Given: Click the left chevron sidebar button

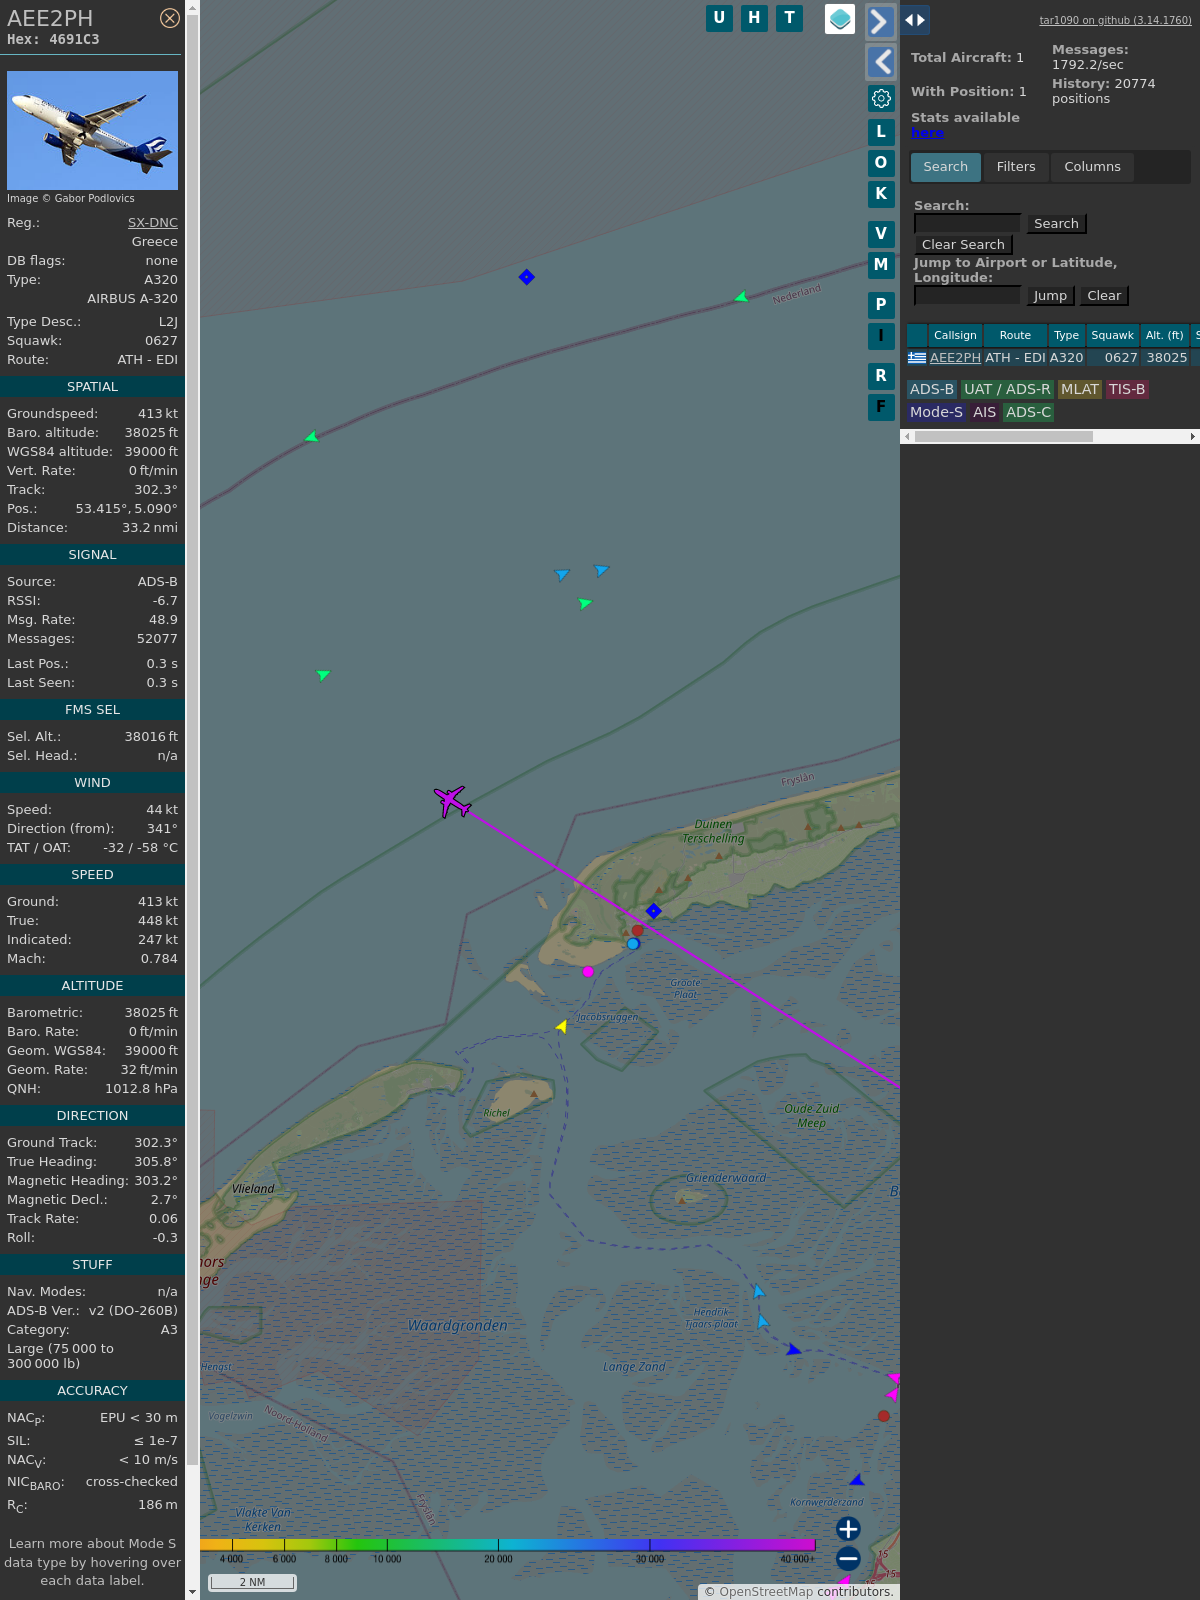Looking at the screenshot, I should [x=880, y=62].
